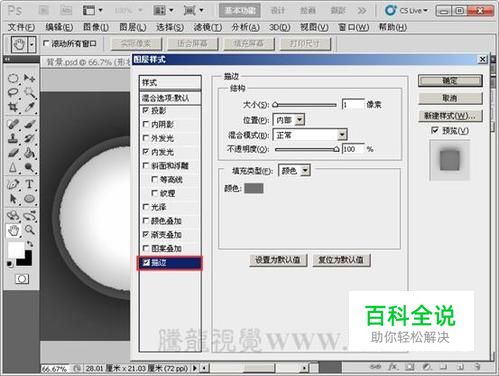
Task: Select the Hand tool in toolbox
Action: (13, 230)
